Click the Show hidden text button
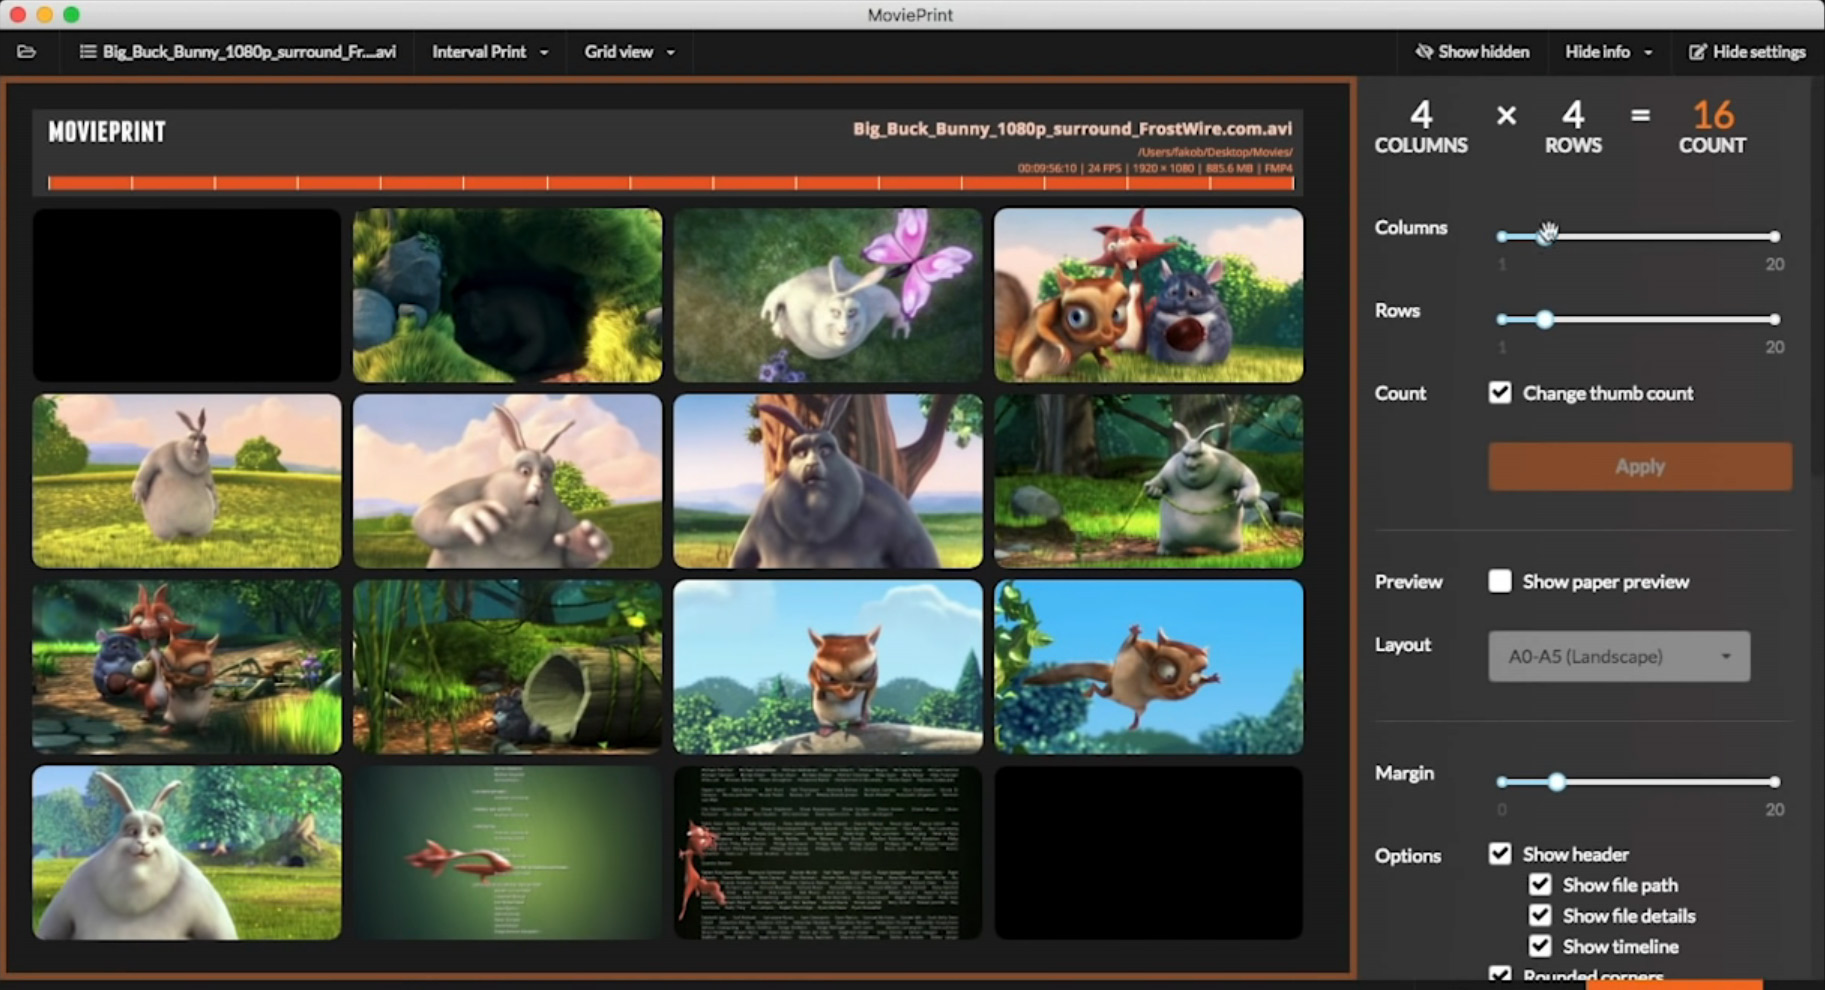The height and width of the screenshot is (990, 1825). point(1483,52)
